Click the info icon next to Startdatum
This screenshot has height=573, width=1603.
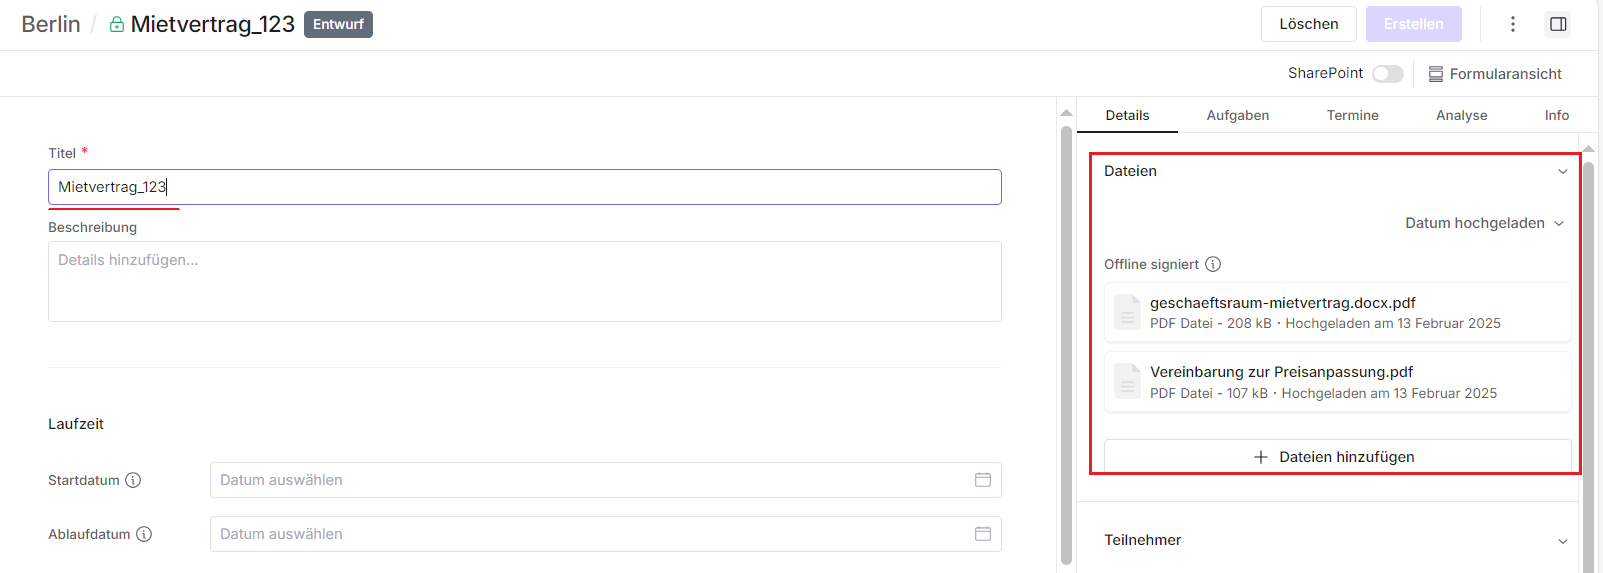pos(133,480)
